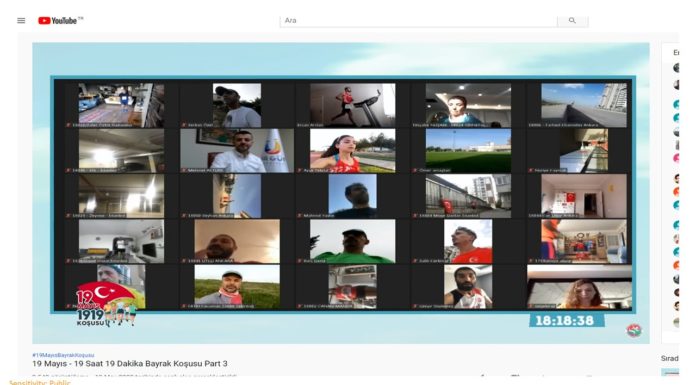Click the tile with the man in a red Turkish flag shirt
Image resolution: width=696 pixels, height=385 pixels.
pos(468,241)
